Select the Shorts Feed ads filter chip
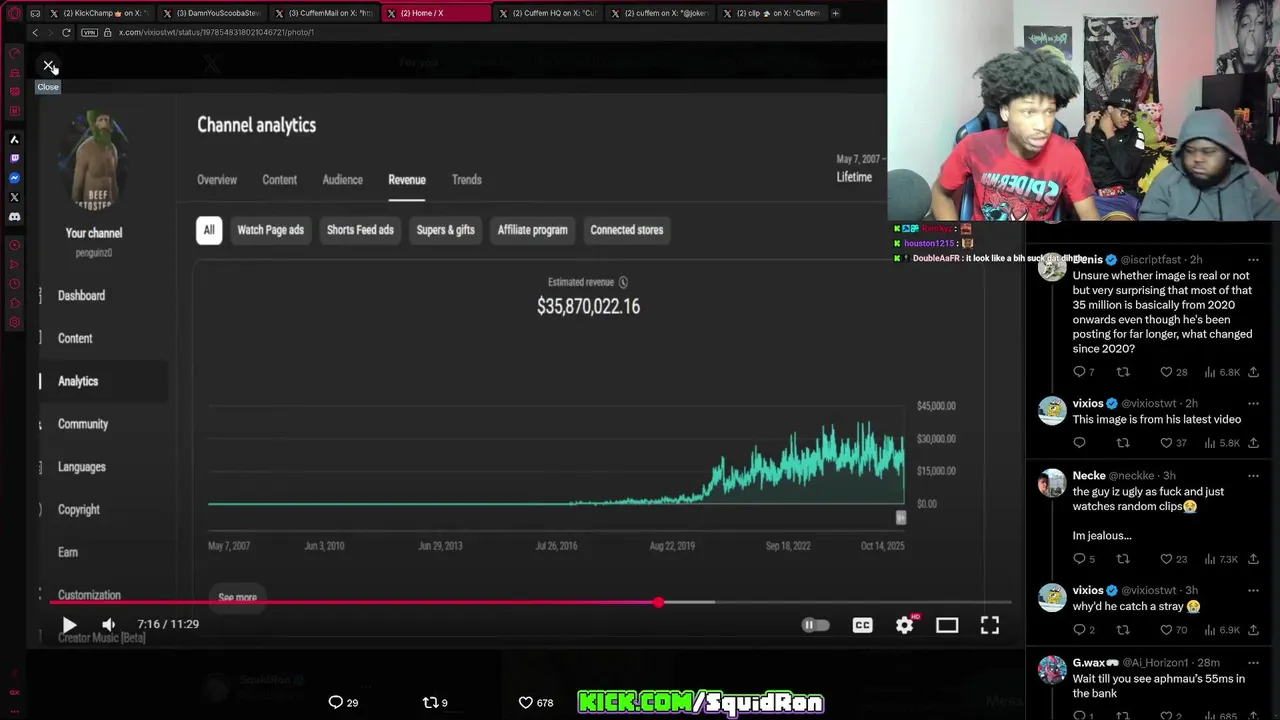 [360, 230]
